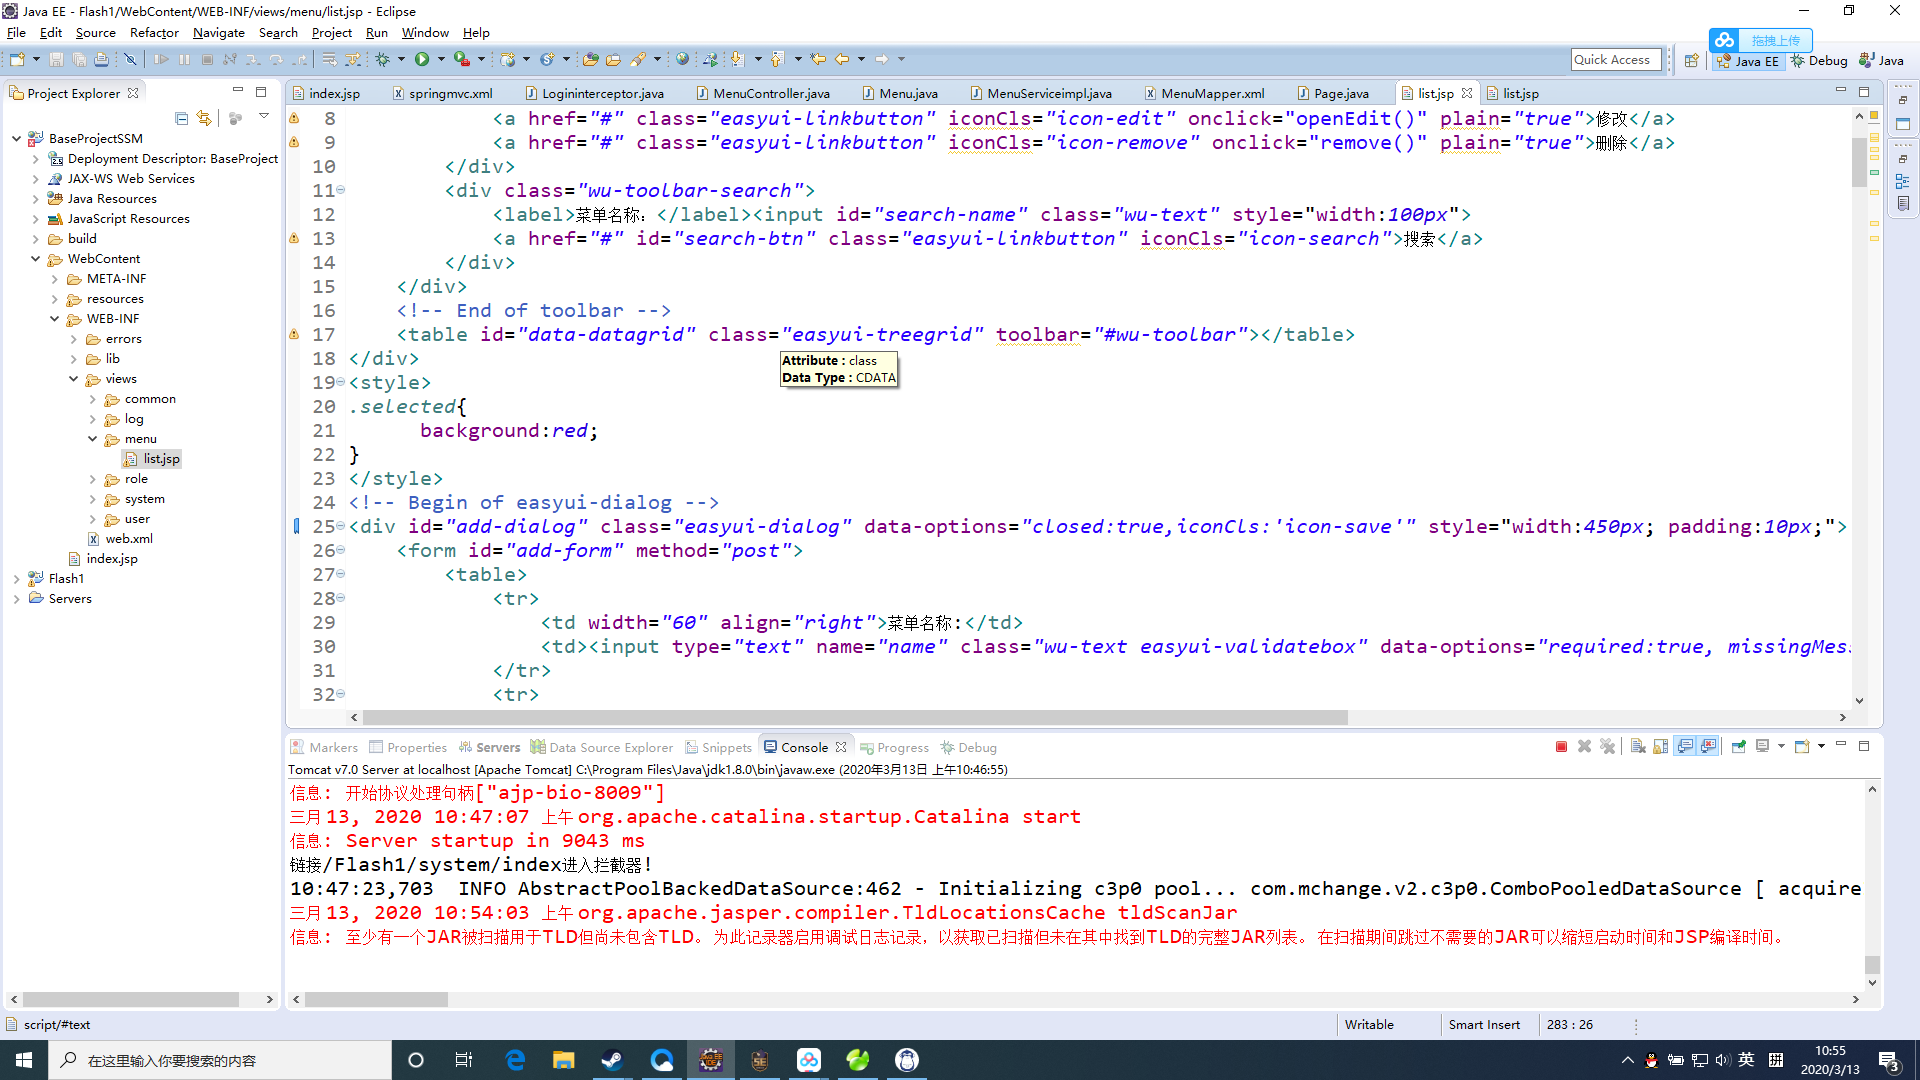The image size is (1920, 1080).
Task: Click the Collapse All icon in Project Explorer
Action: [181, 118]
